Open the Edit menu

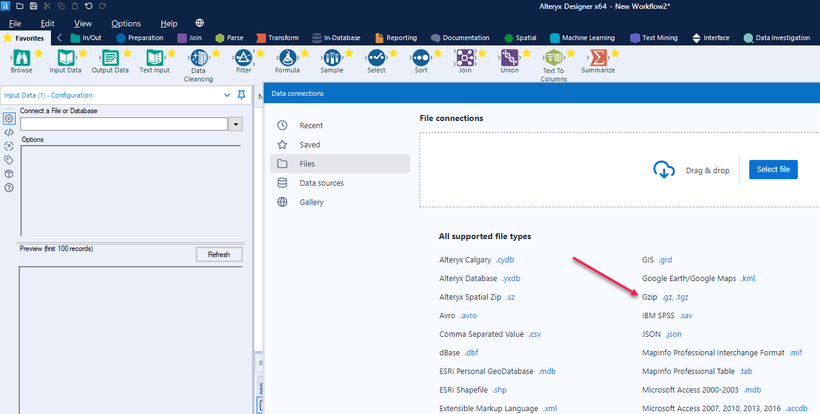tap(47, 24)
